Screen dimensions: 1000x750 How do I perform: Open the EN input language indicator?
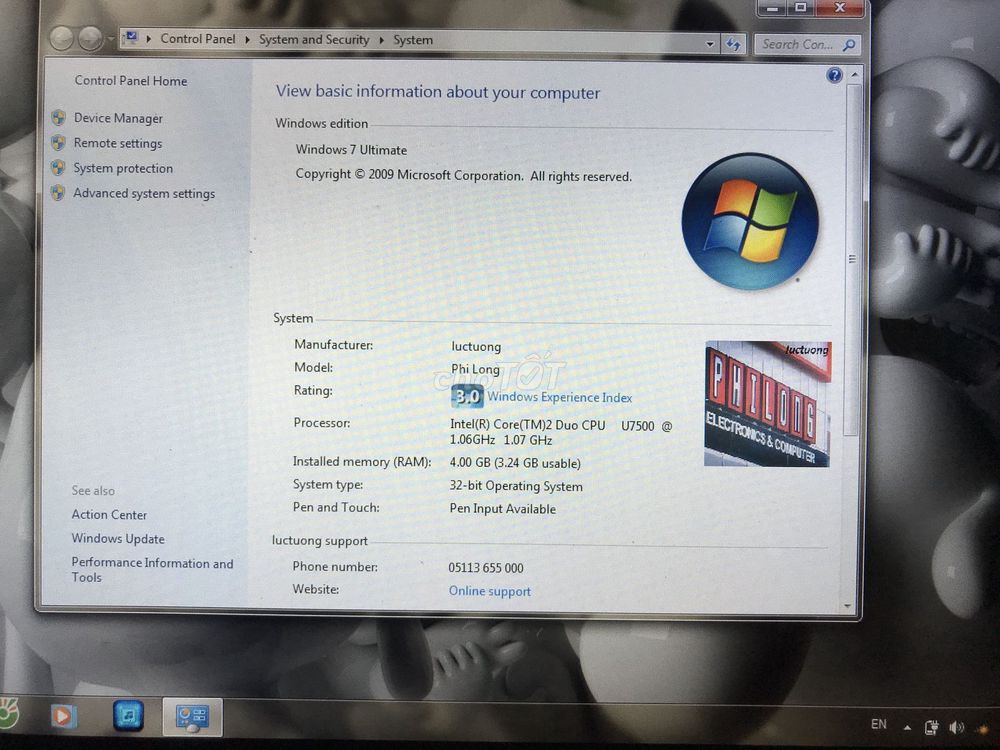[878, 724]
